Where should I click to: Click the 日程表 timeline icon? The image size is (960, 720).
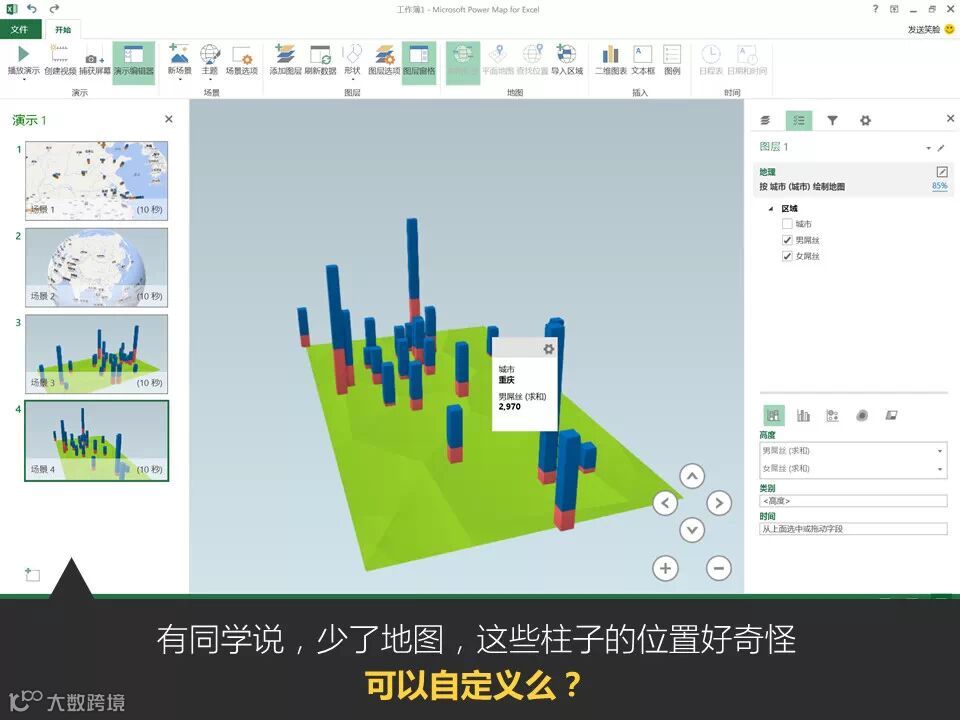pyautogui.click(x=711, y=54)
